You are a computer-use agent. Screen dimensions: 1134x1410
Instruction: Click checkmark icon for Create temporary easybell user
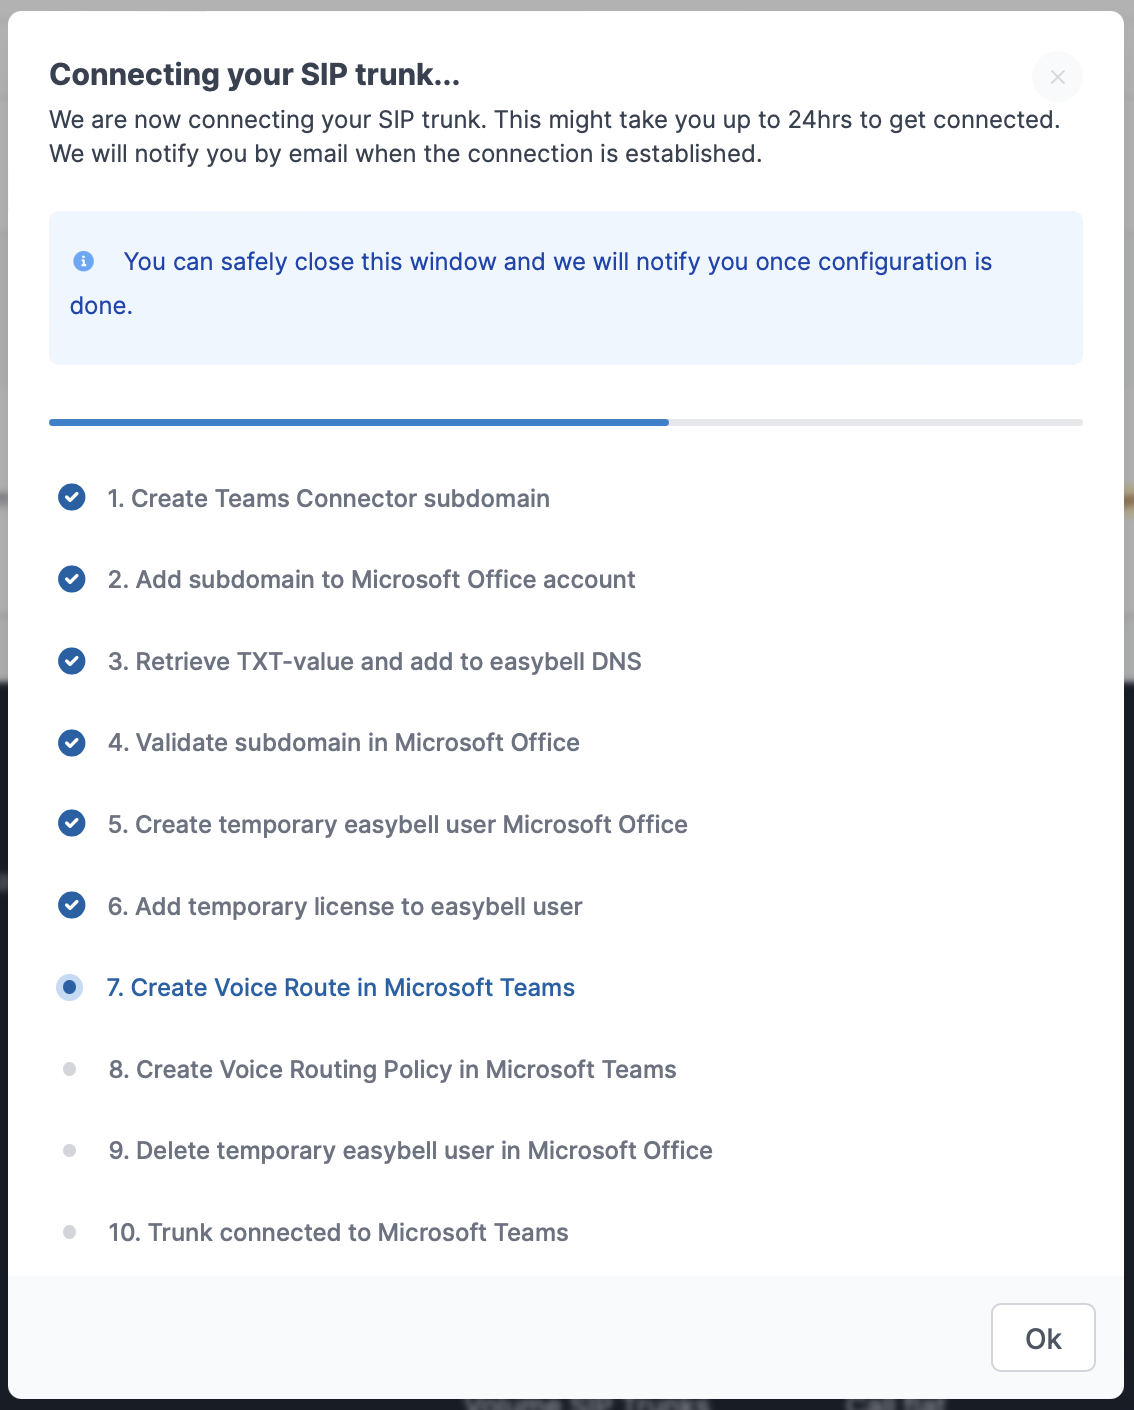click(71, 824)
